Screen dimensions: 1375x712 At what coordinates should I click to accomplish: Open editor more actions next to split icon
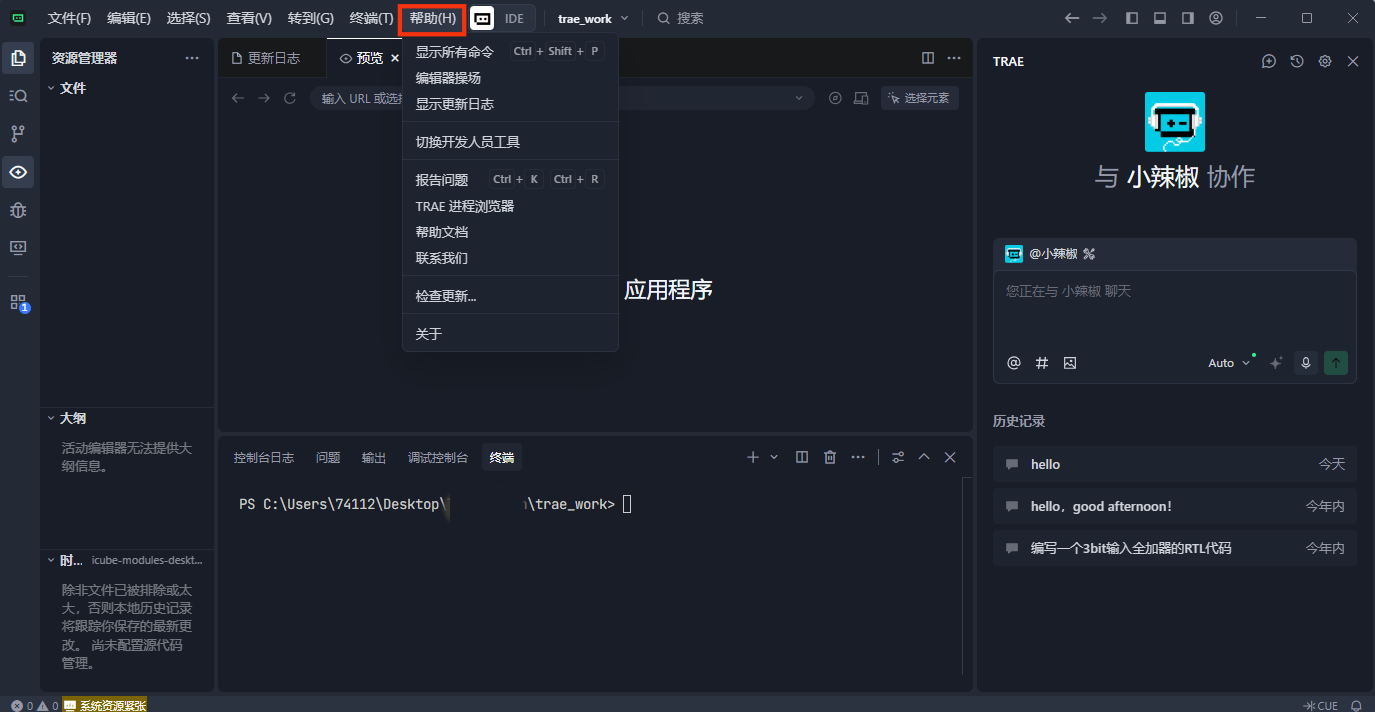[x=955, y=58]
